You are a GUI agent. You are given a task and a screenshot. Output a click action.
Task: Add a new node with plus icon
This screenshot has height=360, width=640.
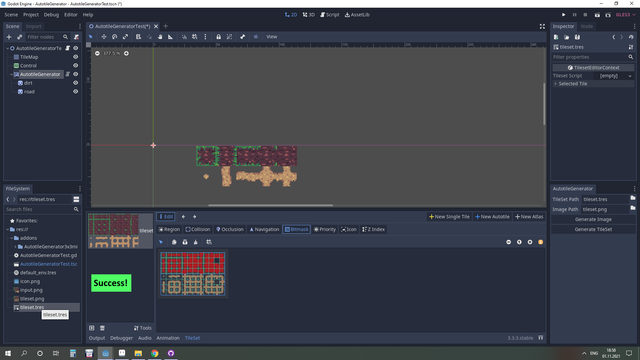(x=9, y=37)
